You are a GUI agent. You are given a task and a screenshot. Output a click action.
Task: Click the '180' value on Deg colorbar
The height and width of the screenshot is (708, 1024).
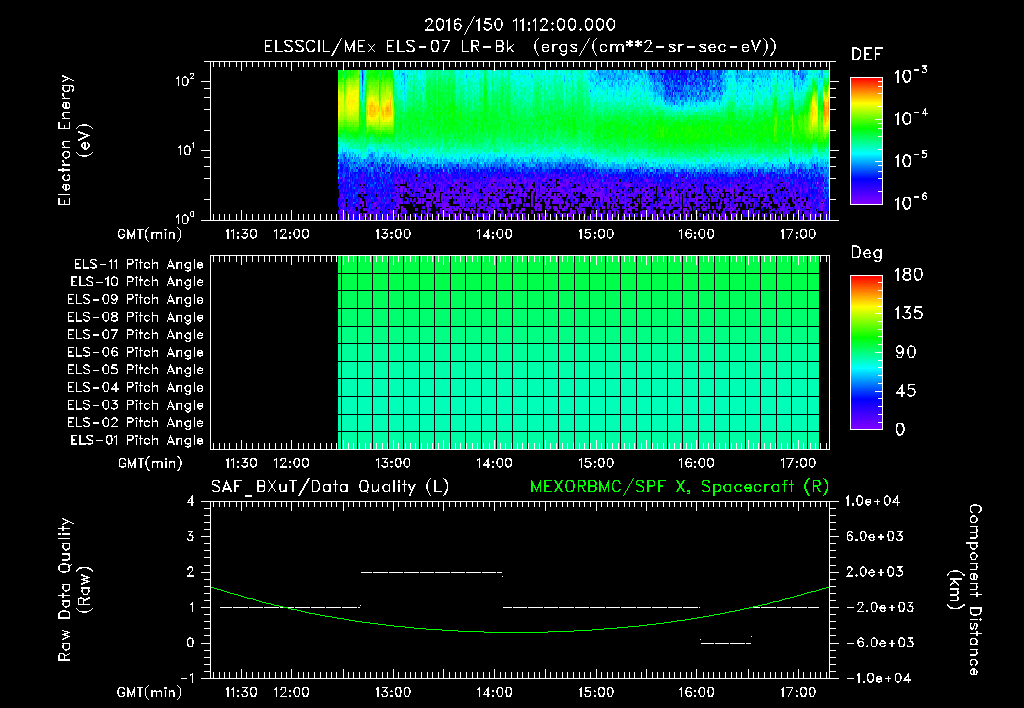908,274
